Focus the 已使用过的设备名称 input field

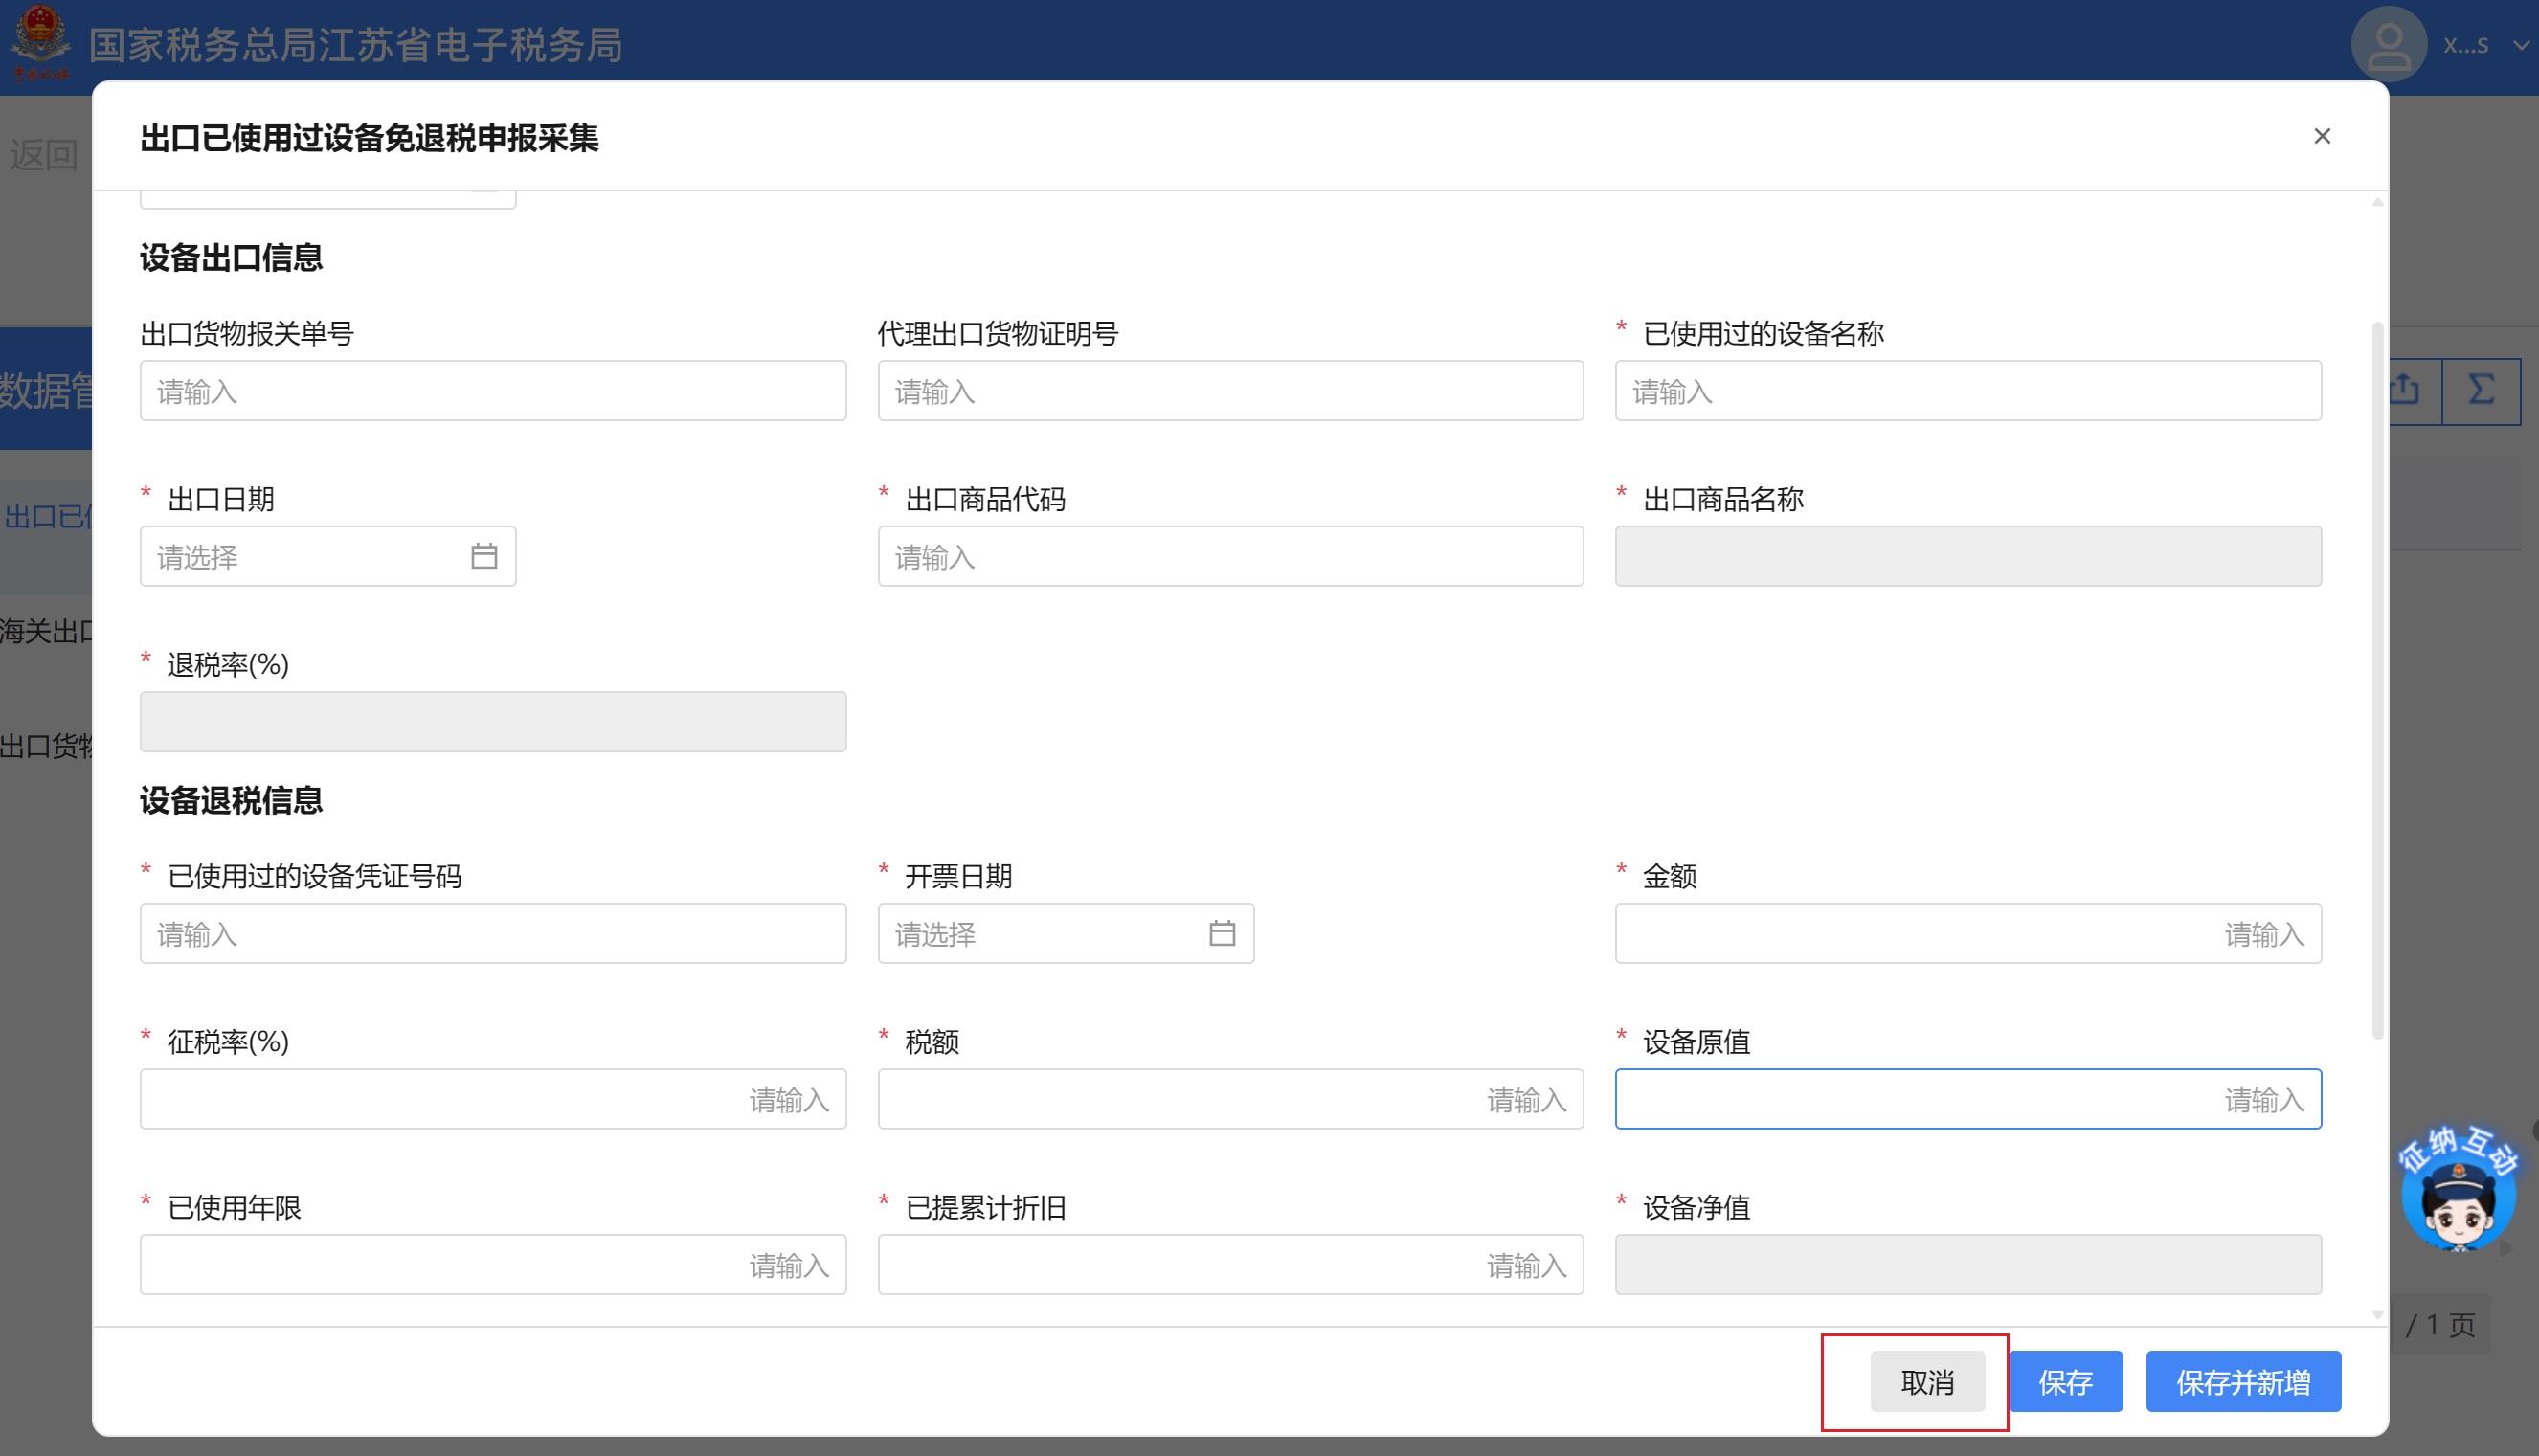click(x=1967, y=391)
